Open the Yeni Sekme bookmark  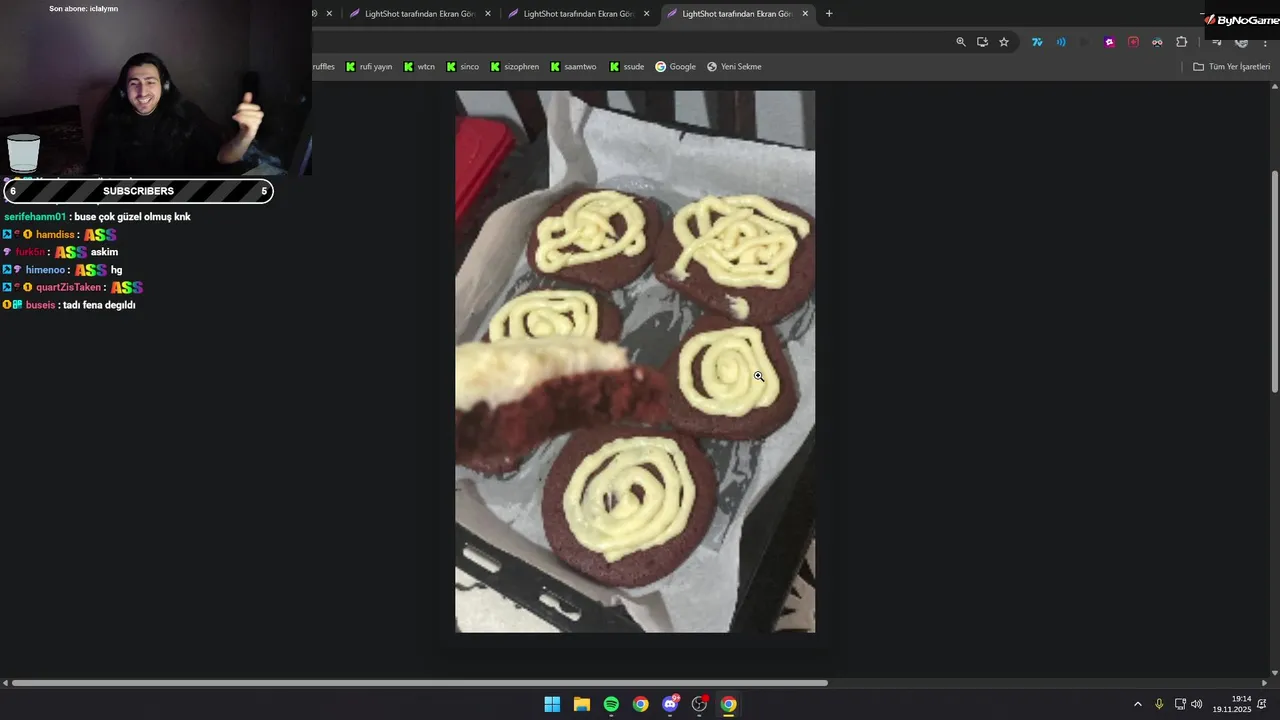pyautogui.click(x=734, y=67)
